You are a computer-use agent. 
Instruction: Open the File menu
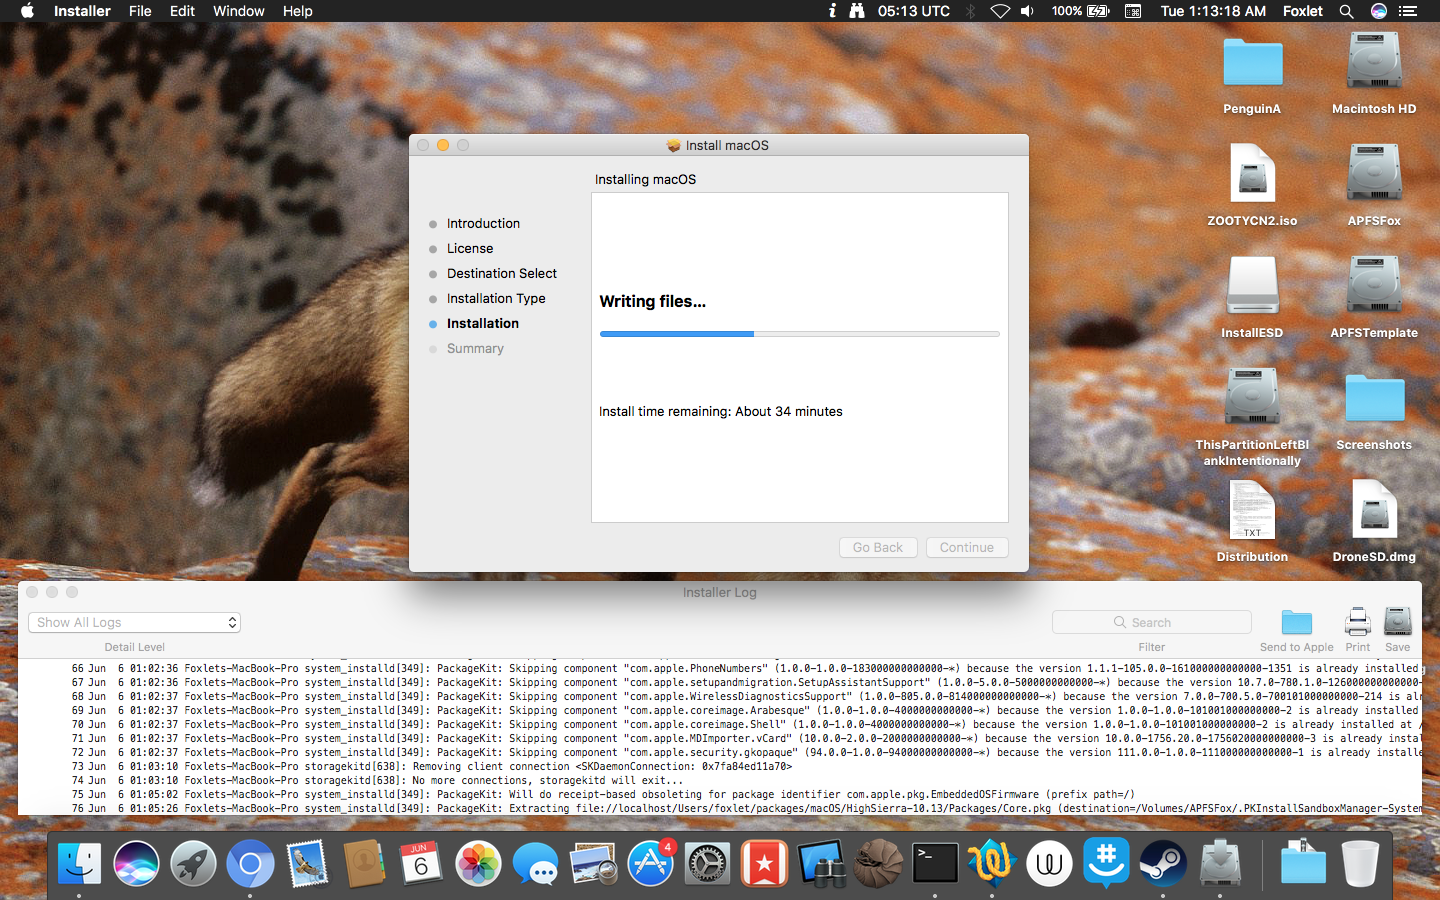point(140,11)
